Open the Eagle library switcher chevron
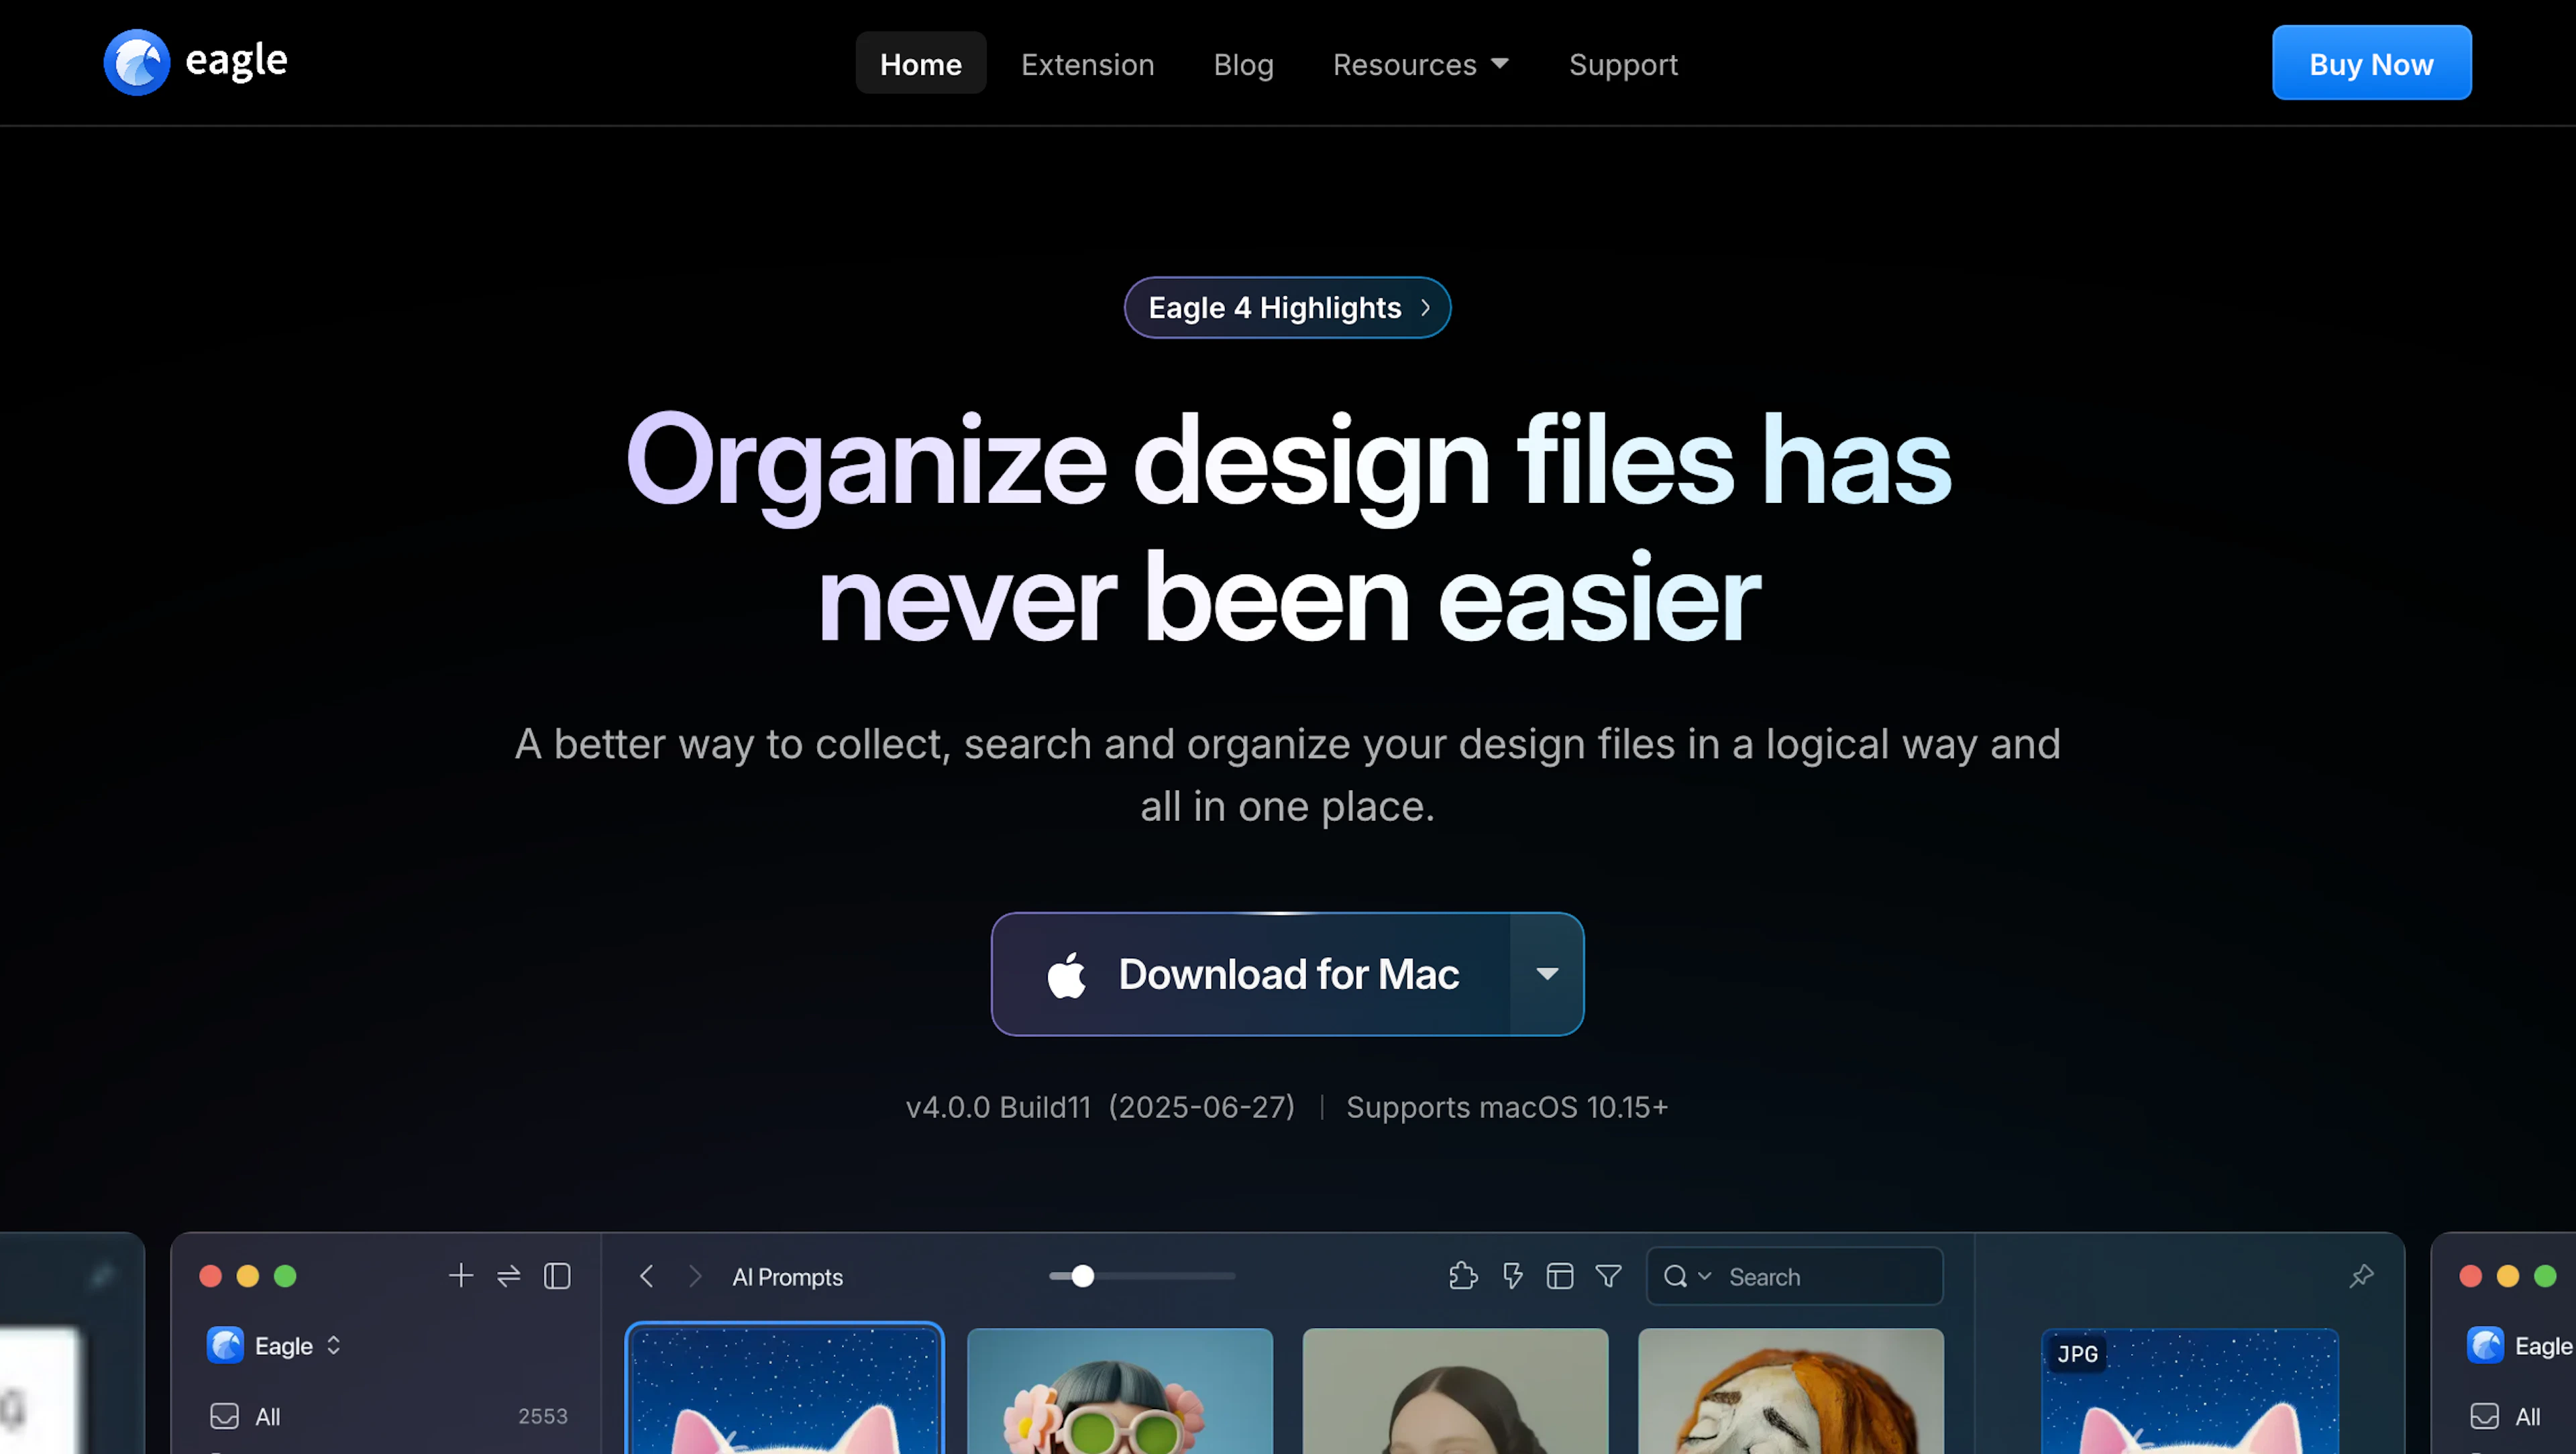Image resolution: width=2576 pixels, height=1454 pixels. [333, 1345]
